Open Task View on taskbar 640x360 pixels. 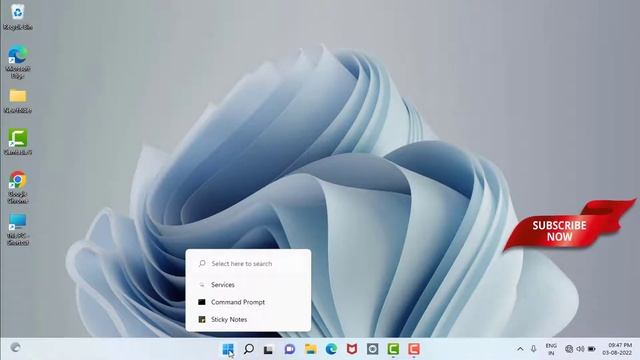tap(268, 349)
